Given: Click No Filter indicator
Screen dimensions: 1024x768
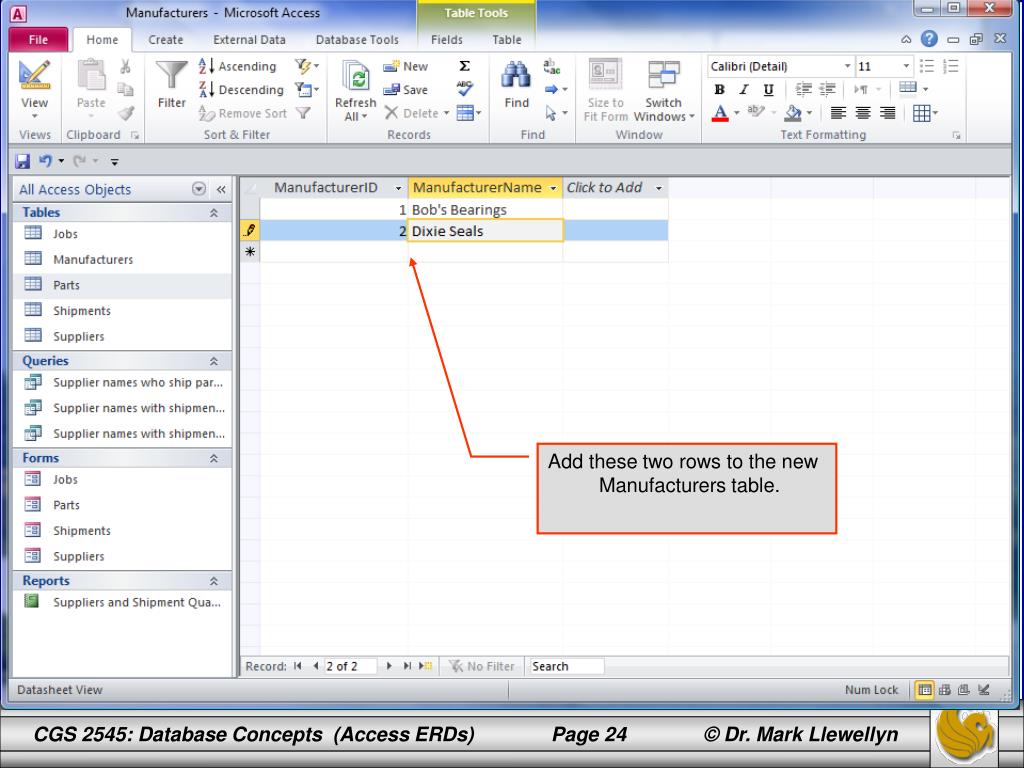Looking at the screenshot, I should pyautogui.click(x=481, y=666).
